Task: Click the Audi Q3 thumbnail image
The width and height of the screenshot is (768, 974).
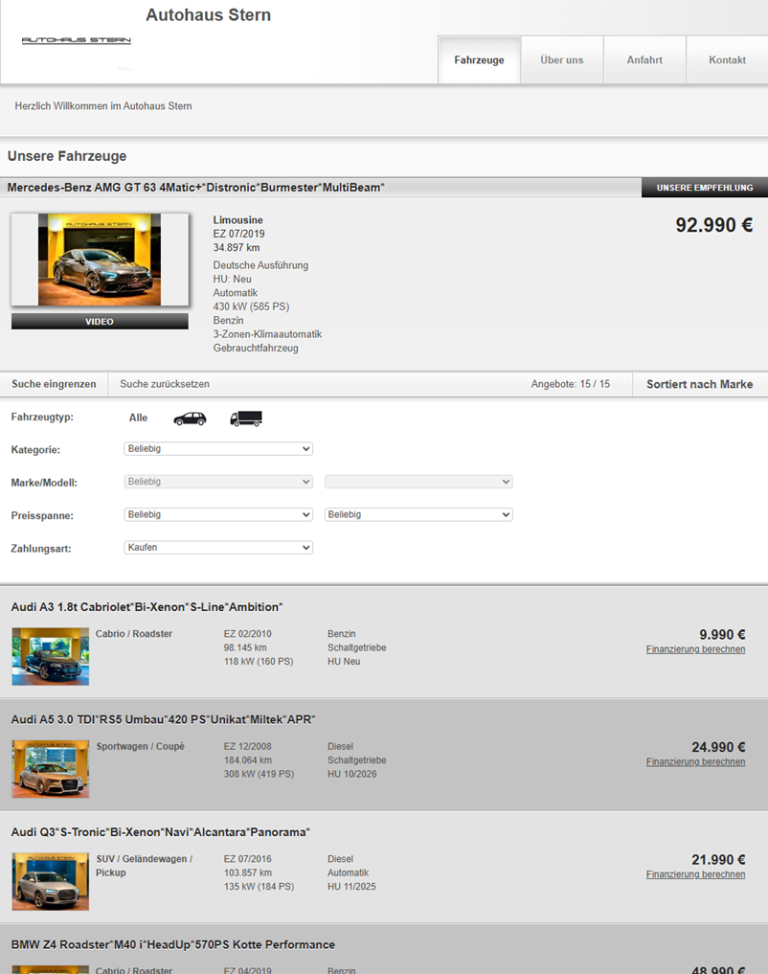Action: (x=50, y=881)
